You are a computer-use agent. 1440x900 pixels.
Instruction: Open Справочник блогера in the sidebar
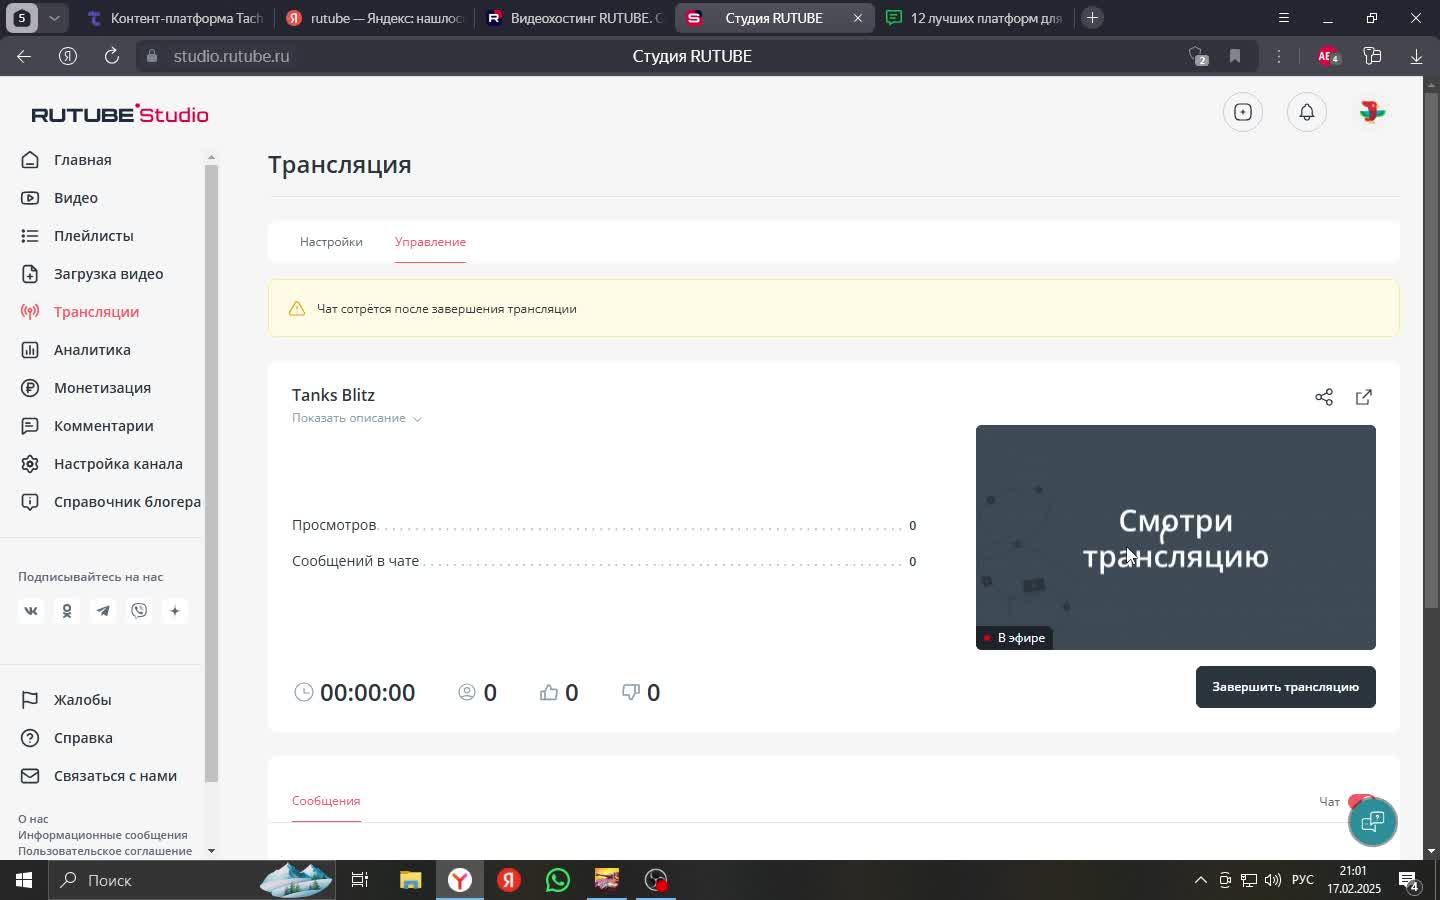pyautogui.click(x=111, y=502)
